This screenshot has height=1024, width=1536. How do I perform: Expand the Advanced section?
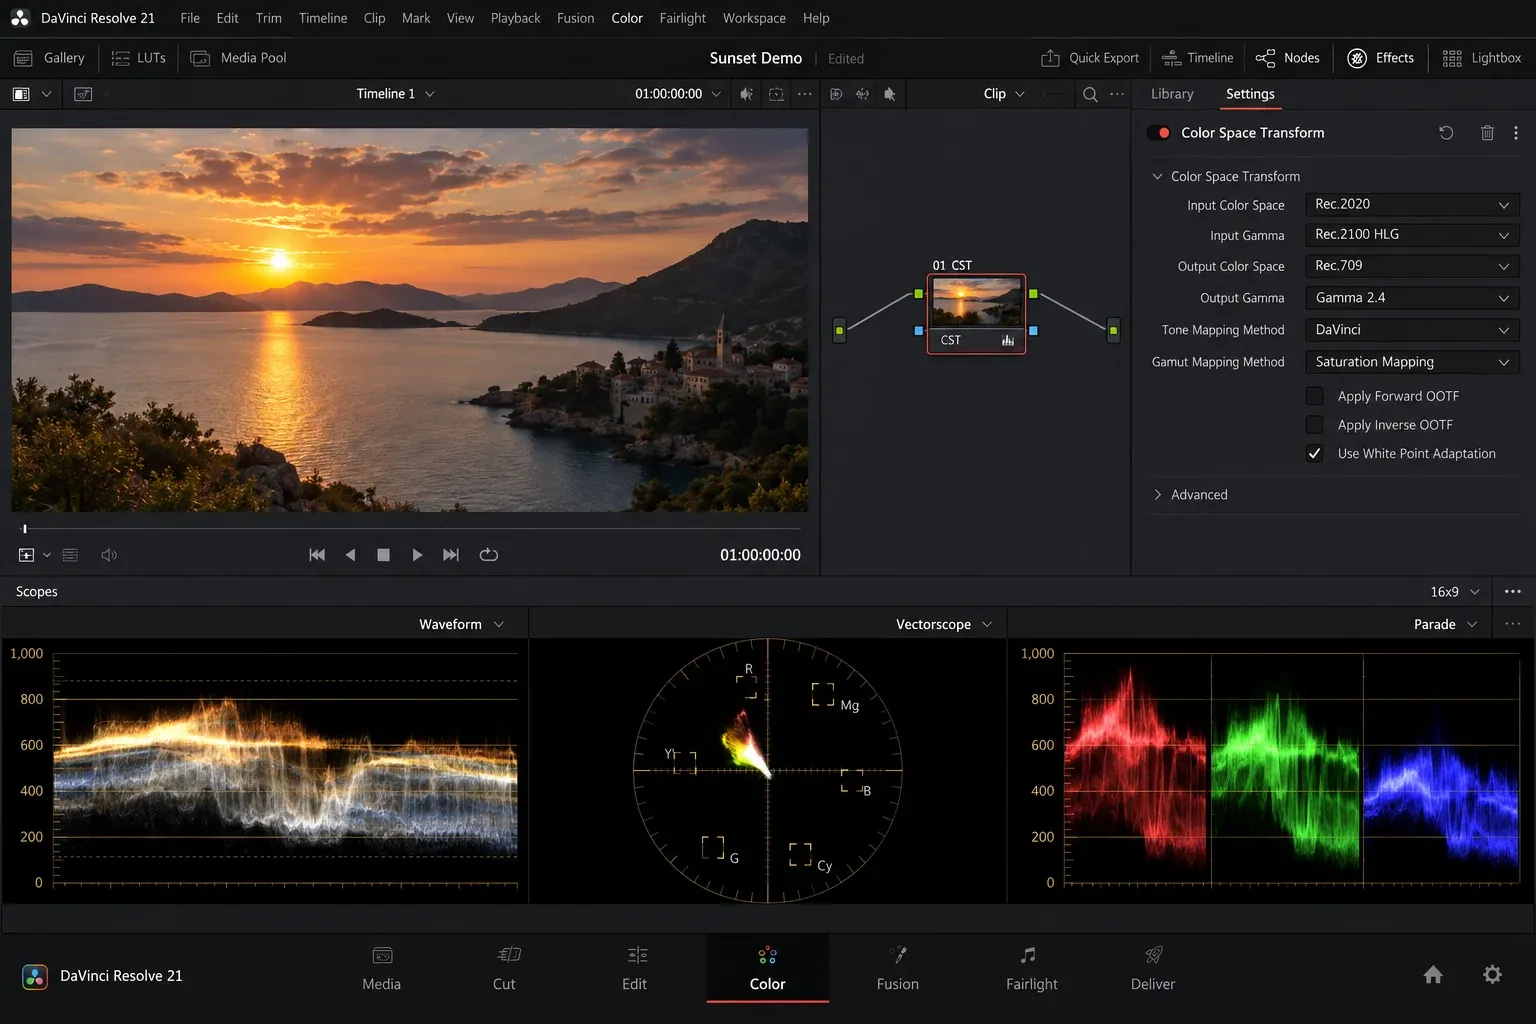click(x=1190, y=495)
